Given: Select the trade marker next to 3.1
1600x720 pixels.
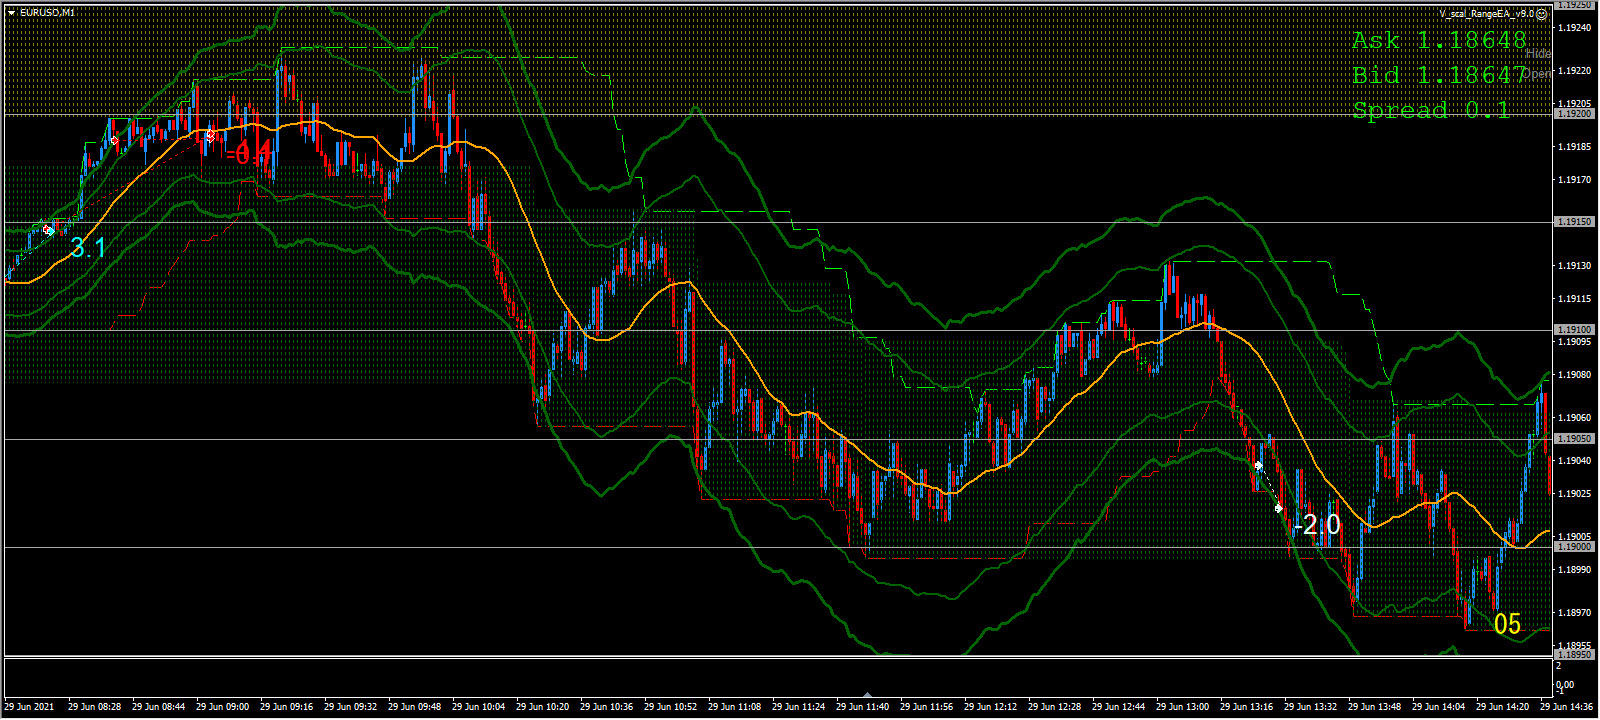Looking at the screenshot, I should pos(49,230).
